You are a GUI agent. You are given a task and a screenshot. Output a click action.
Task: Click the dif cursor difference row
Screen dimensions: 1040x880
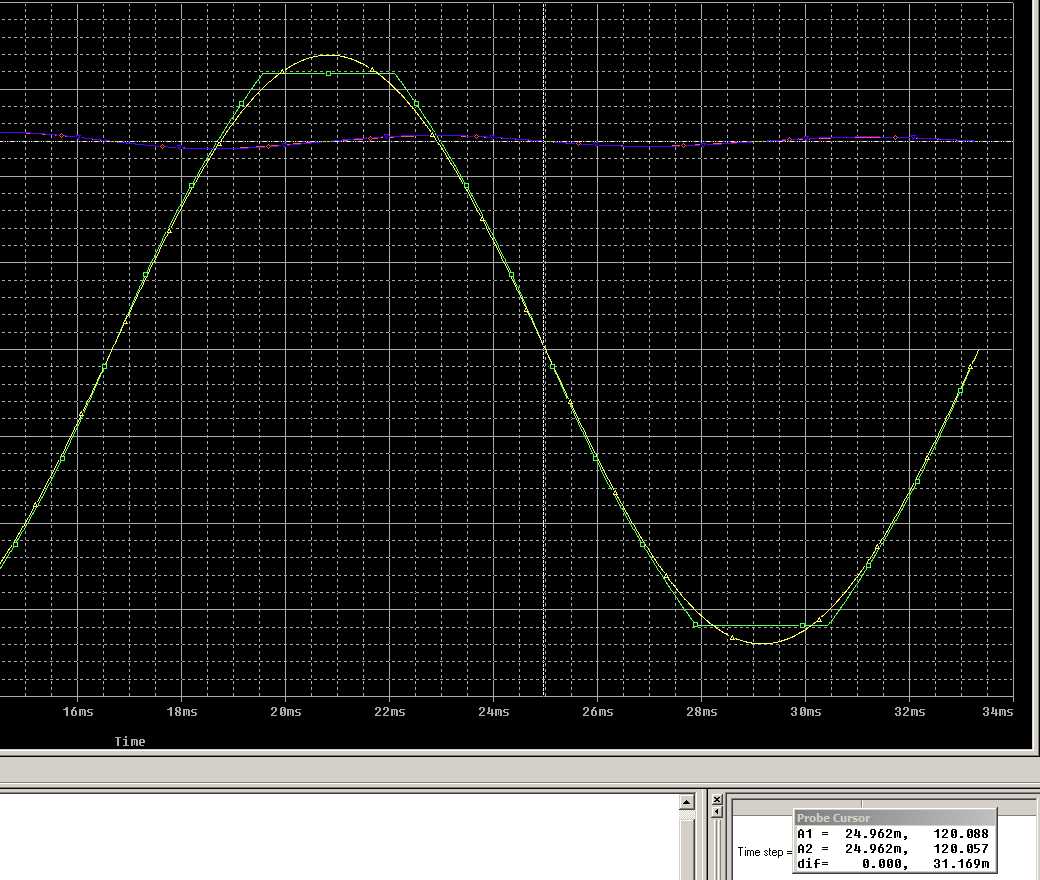[x=893, y=863]
